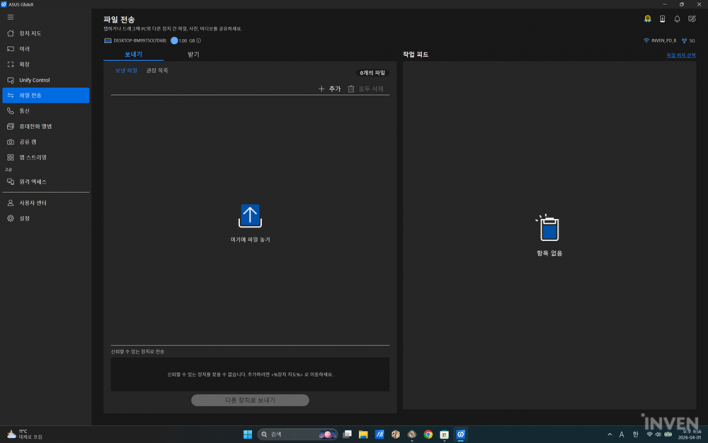Go to 통신 (Communication) in sidebar
708x443 pixels.
[25, 111]
